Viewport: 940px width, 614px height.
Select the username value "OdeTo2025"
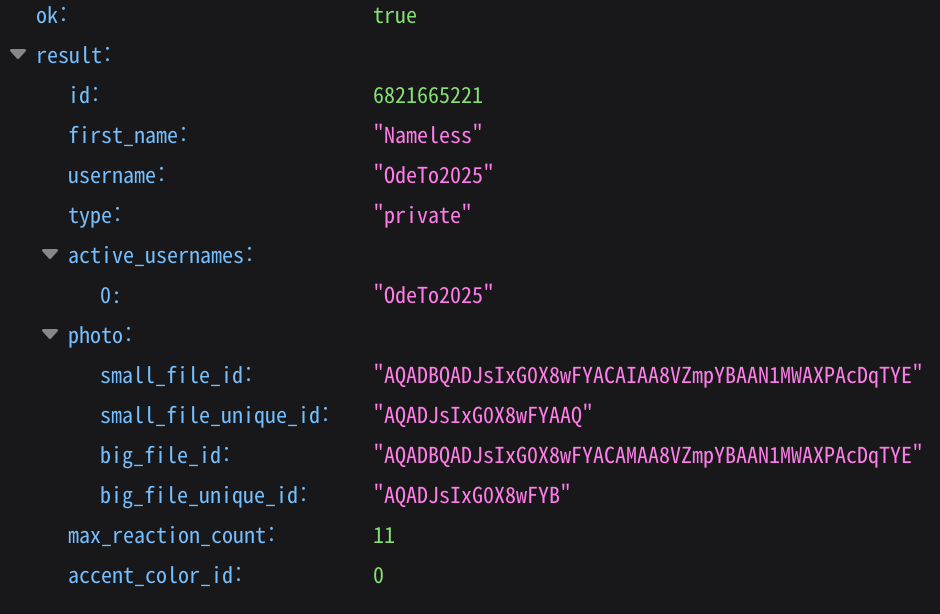coord(433,176)
